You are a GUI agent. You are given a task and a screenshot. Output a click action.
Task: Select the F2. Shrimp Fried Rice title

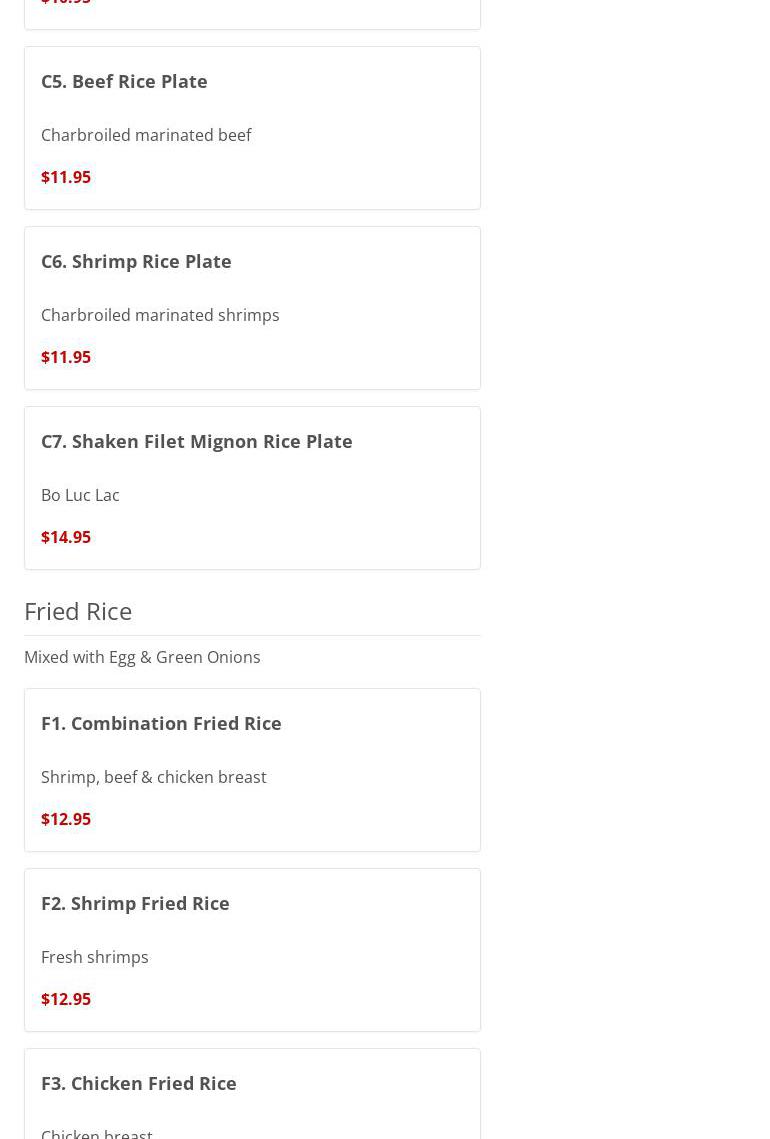pyautogui.click(x=135, y=903)
